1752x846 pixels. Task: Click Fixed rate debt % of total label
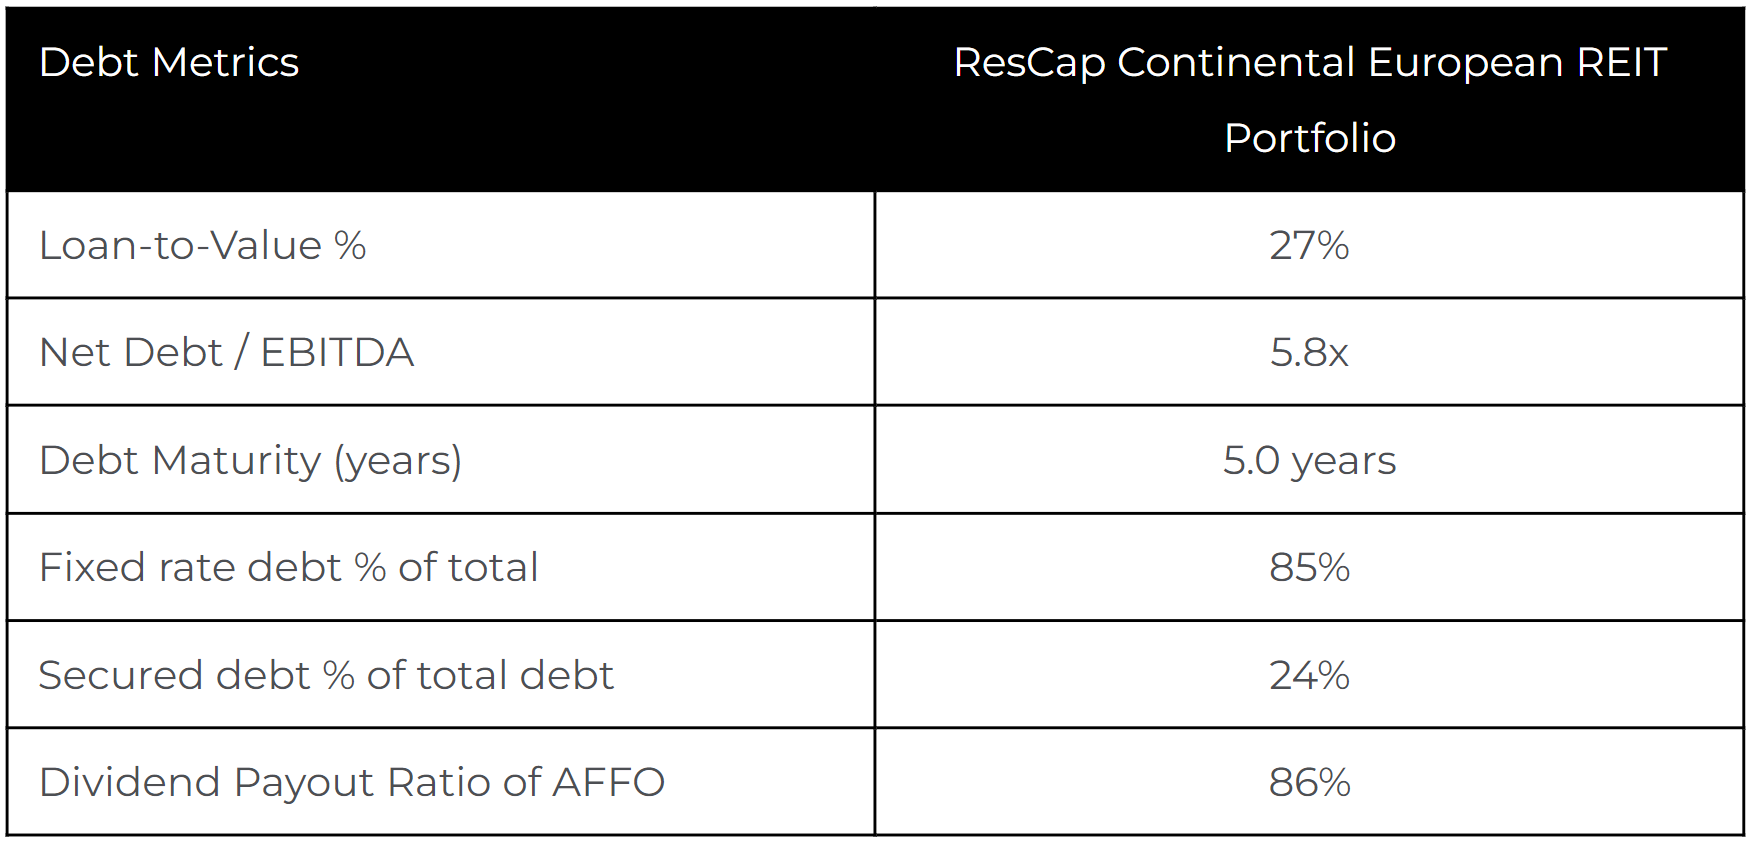pyautogui.click(x=288, y=568)
